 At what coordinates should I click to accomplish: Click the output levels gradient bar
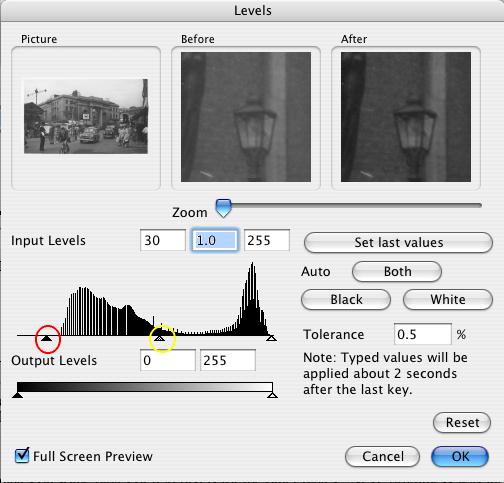click(x=145, y=387)
